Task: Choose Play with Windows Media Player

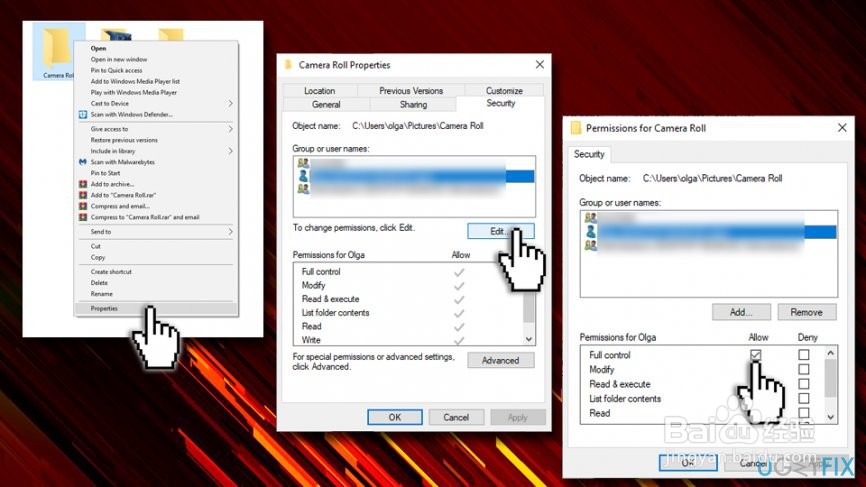Action: [134, 92]
